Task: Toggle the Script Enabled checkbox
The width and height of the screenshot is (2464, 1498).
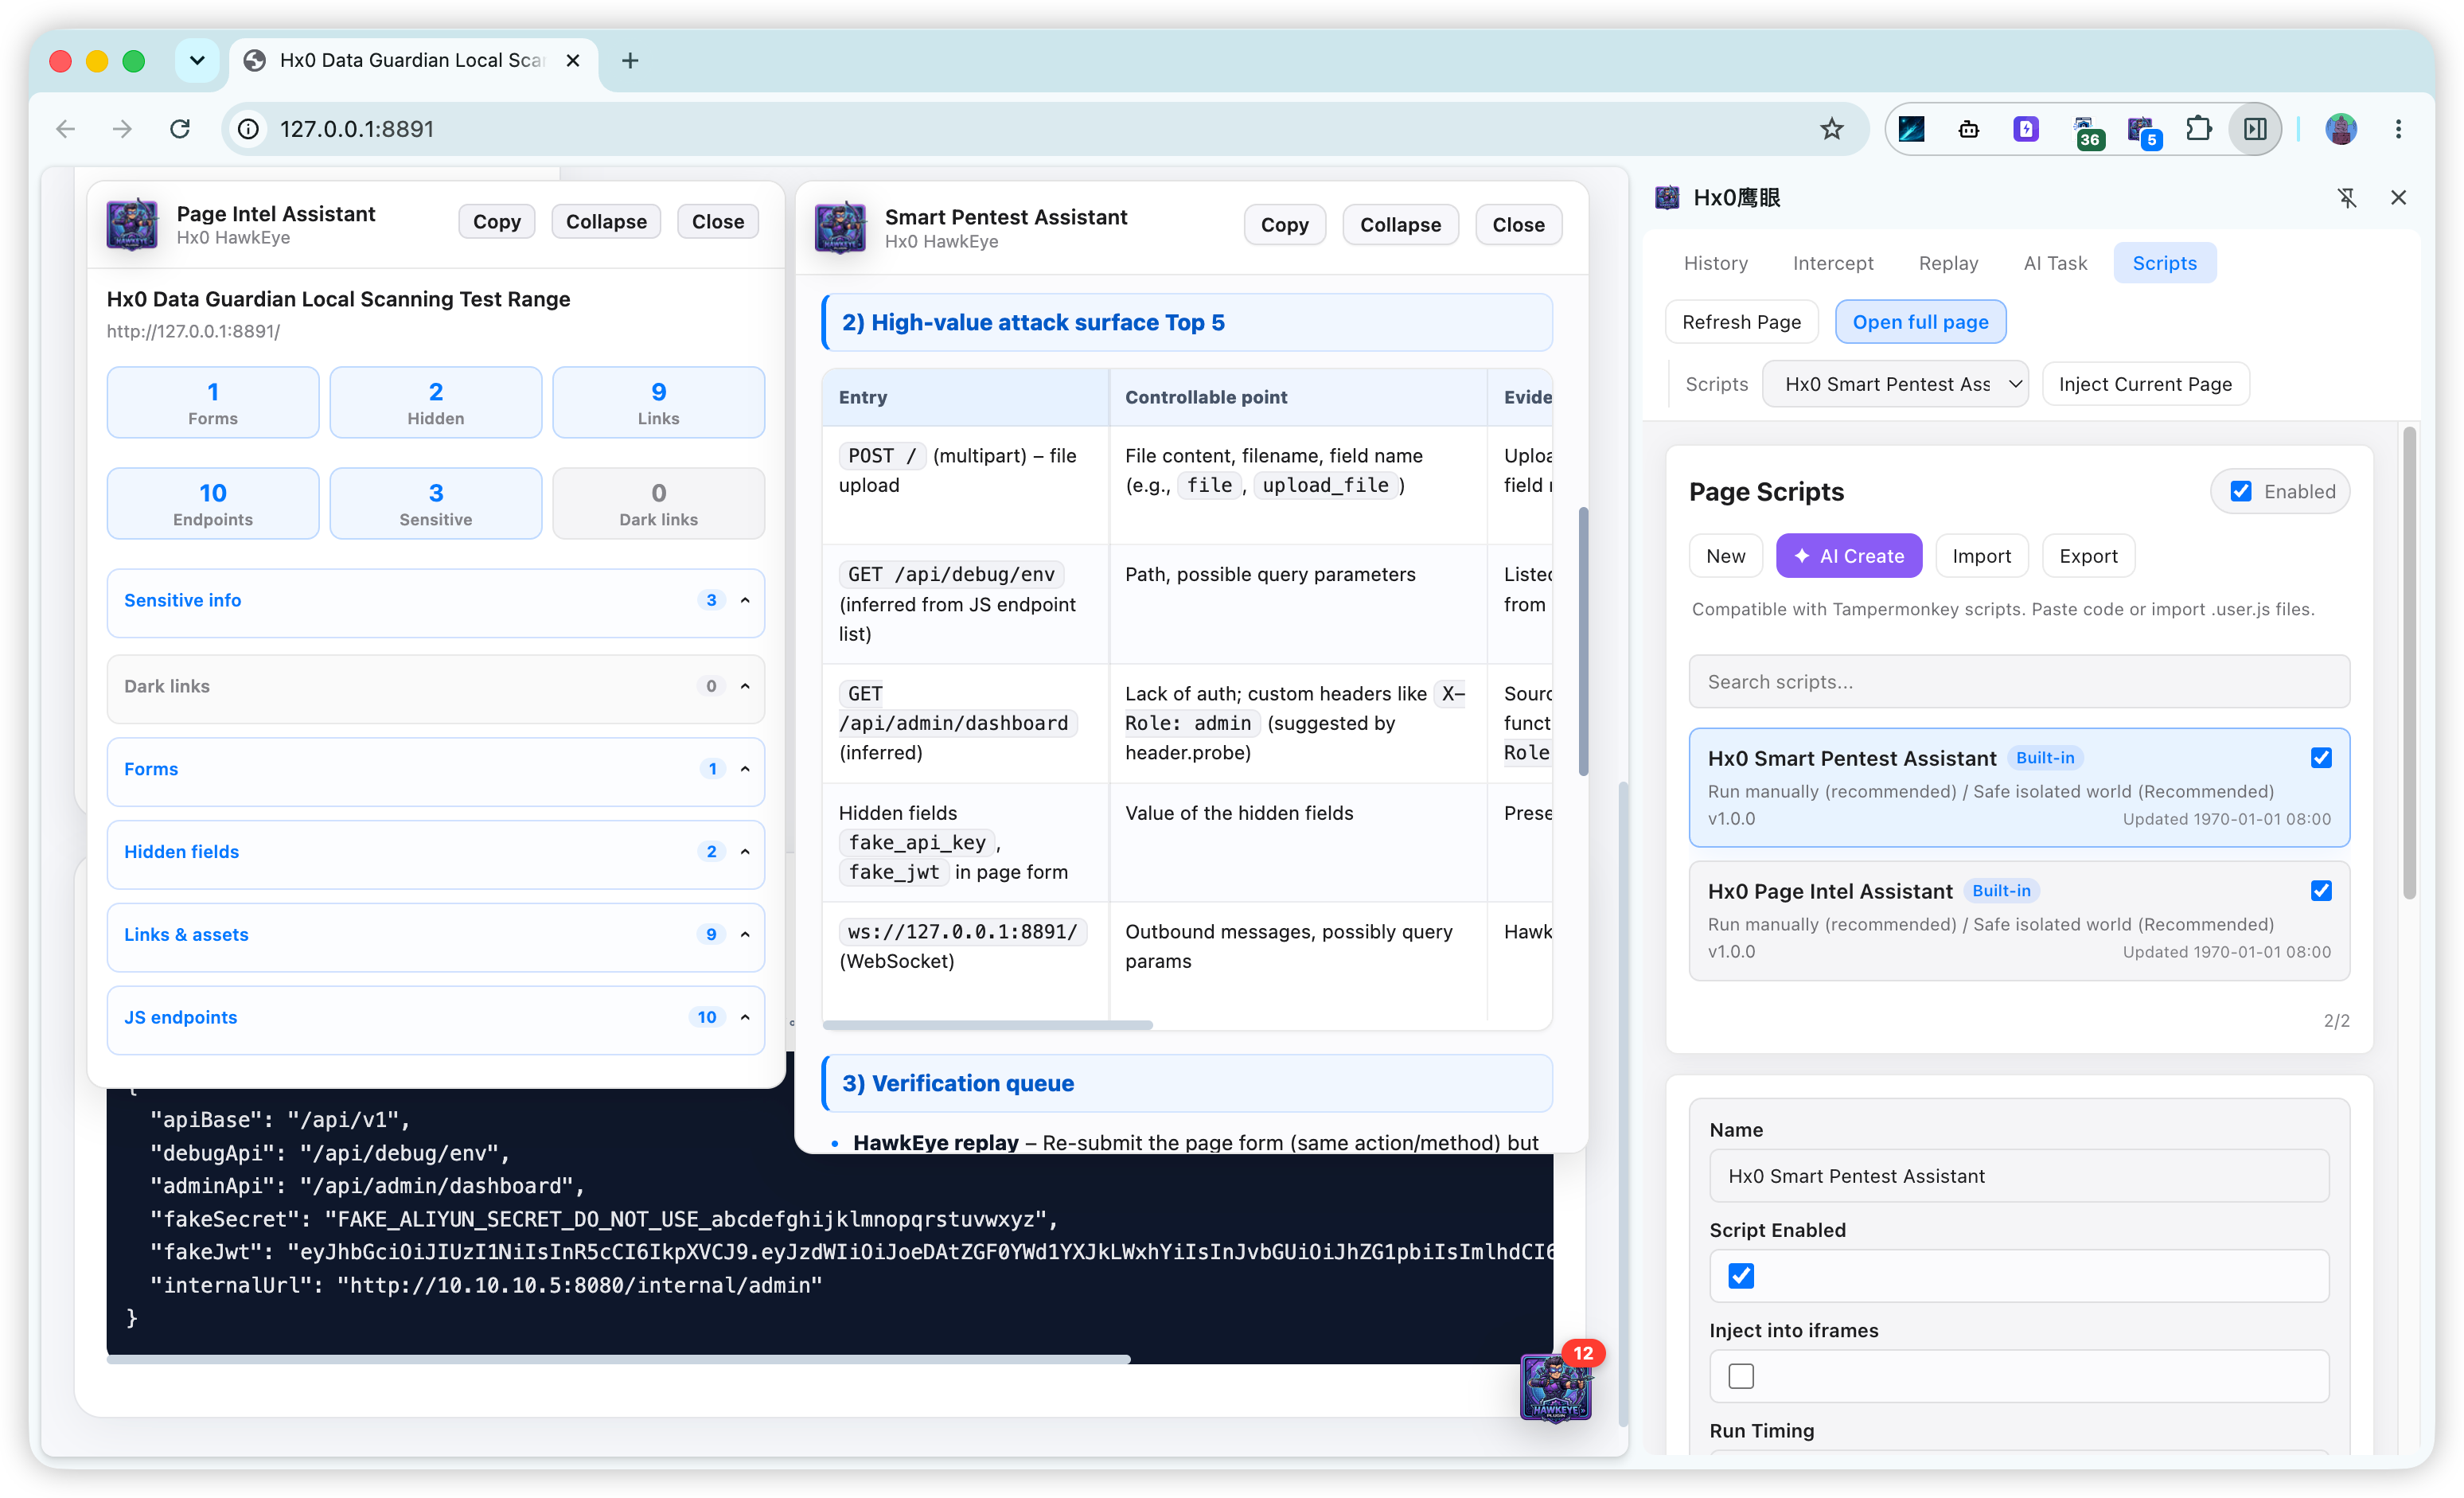Action: [1741, 1276]
